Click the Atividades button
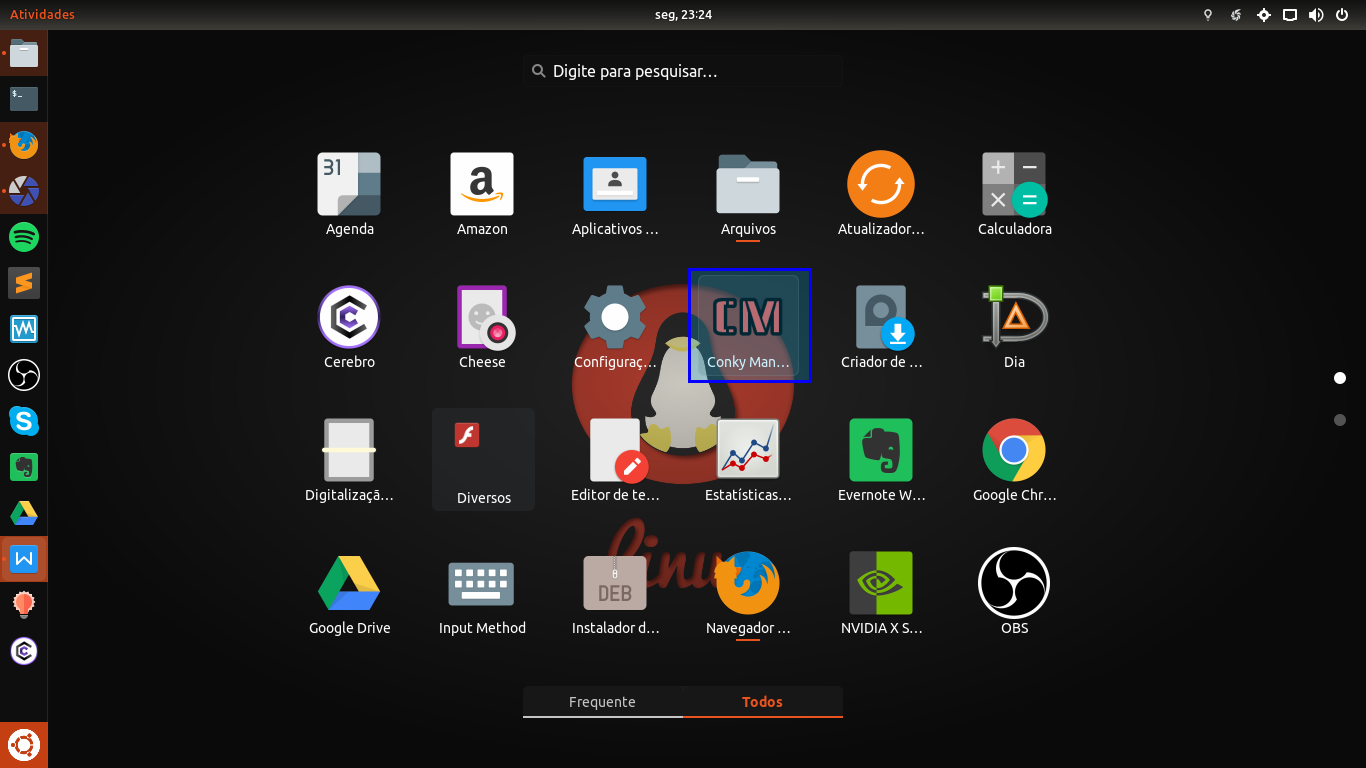The height and width of the screenshot is (768, 1366). pos(42,14)
